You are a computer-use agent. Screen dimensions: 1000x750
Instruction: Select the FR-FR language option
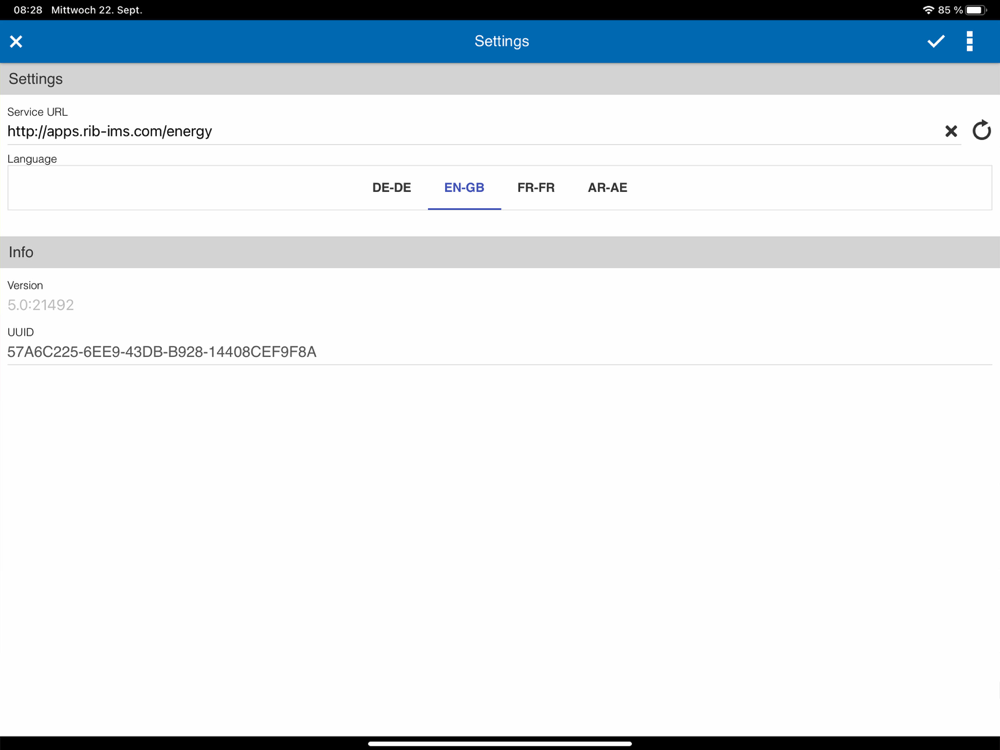[x=536, y=188]
